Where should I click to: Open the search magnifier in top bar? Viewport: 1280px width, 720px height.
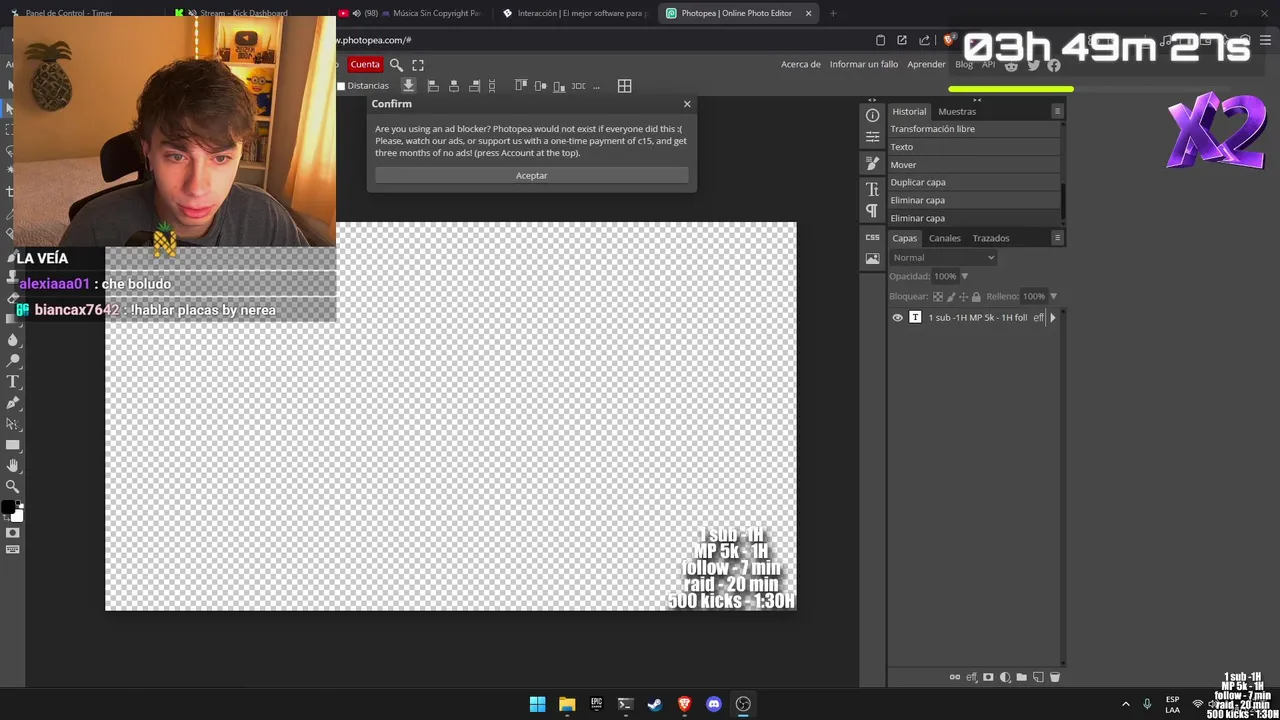[x=396, y=64]
